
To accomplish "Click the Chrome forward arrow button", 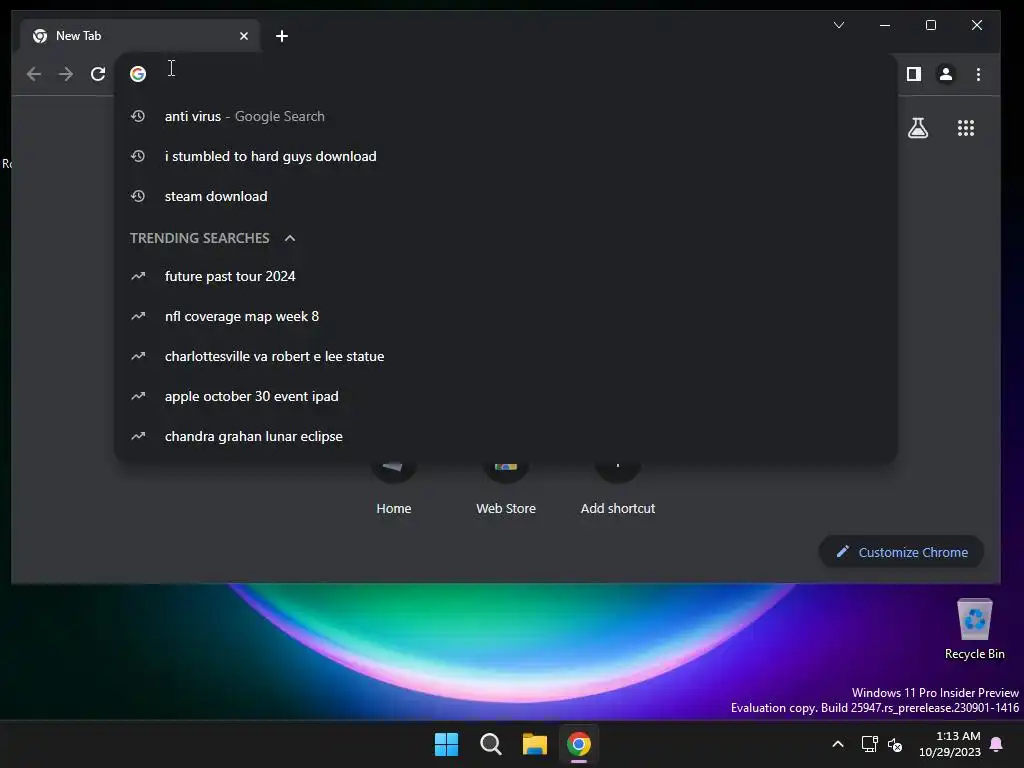I will click(66, 74).
